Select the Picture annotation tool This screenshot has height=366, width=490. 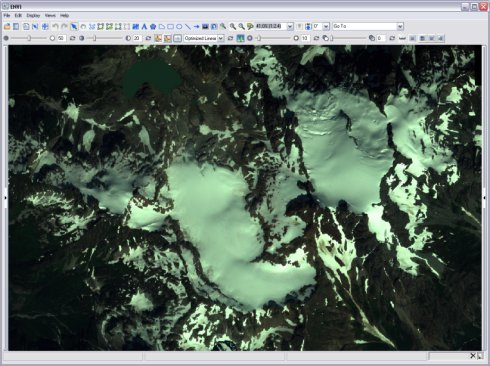pyautogui.click(x=205, y=26)
